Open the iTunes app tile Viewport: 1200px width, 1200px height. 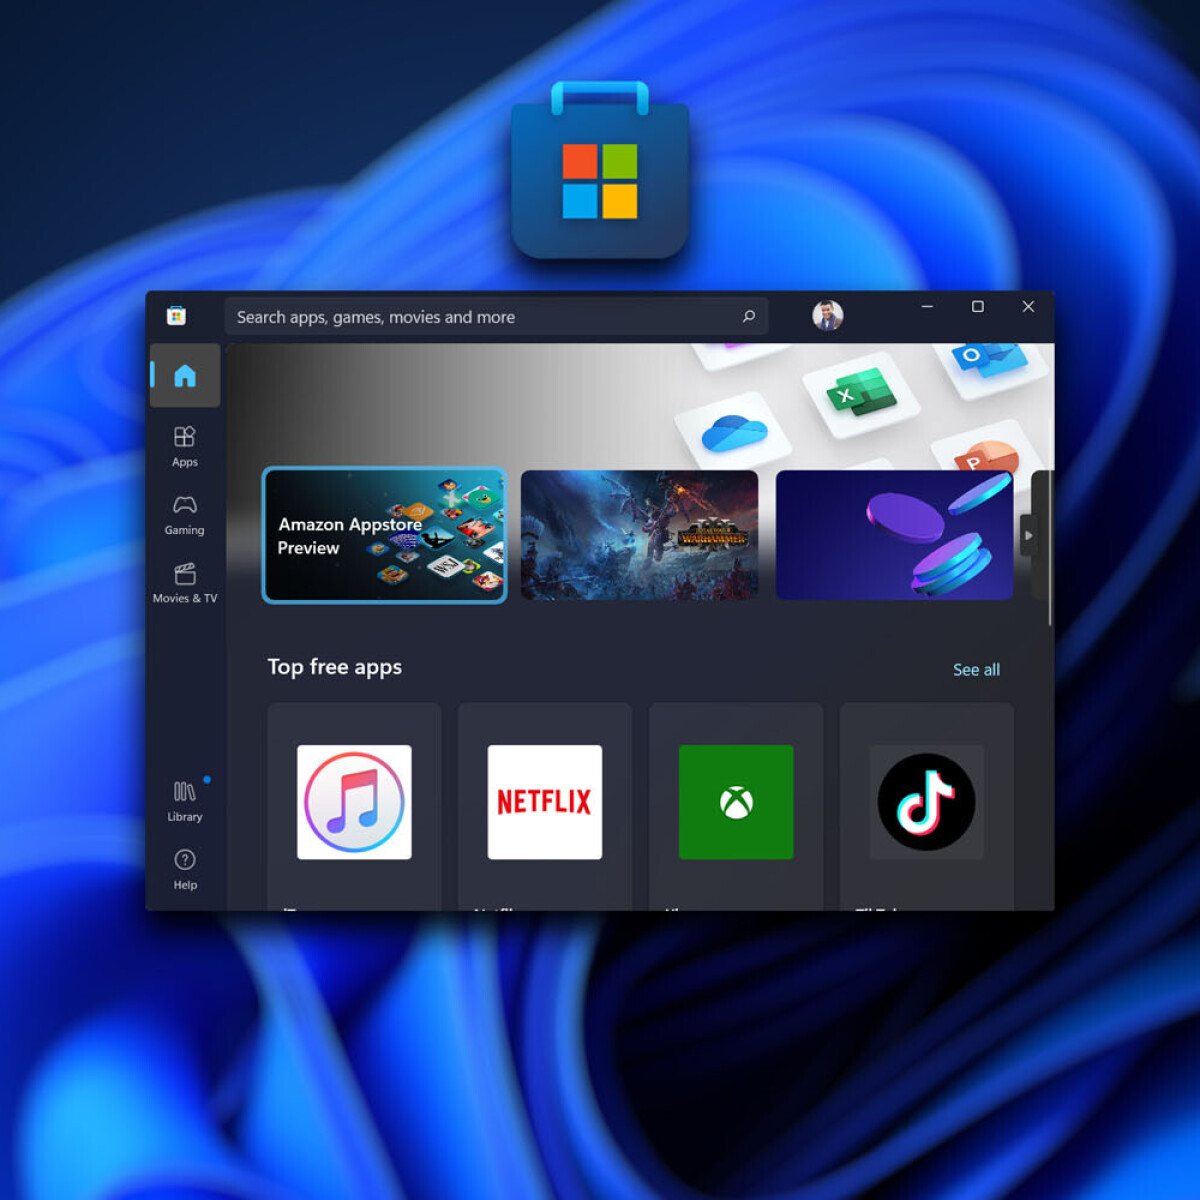[x=354, y=806]
